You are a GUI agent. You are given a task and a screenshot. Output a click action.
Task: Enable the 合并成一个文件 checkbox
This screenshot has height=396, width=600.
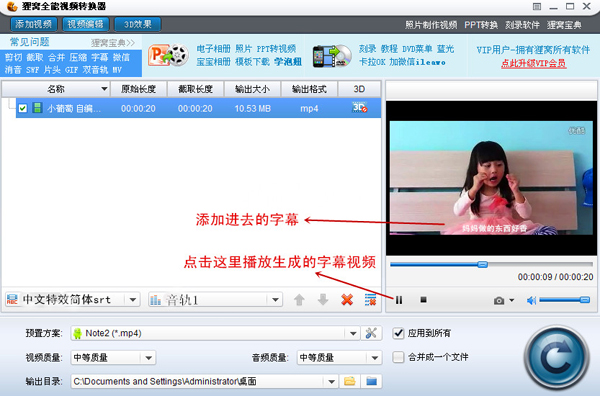click(x=398, y=357)
